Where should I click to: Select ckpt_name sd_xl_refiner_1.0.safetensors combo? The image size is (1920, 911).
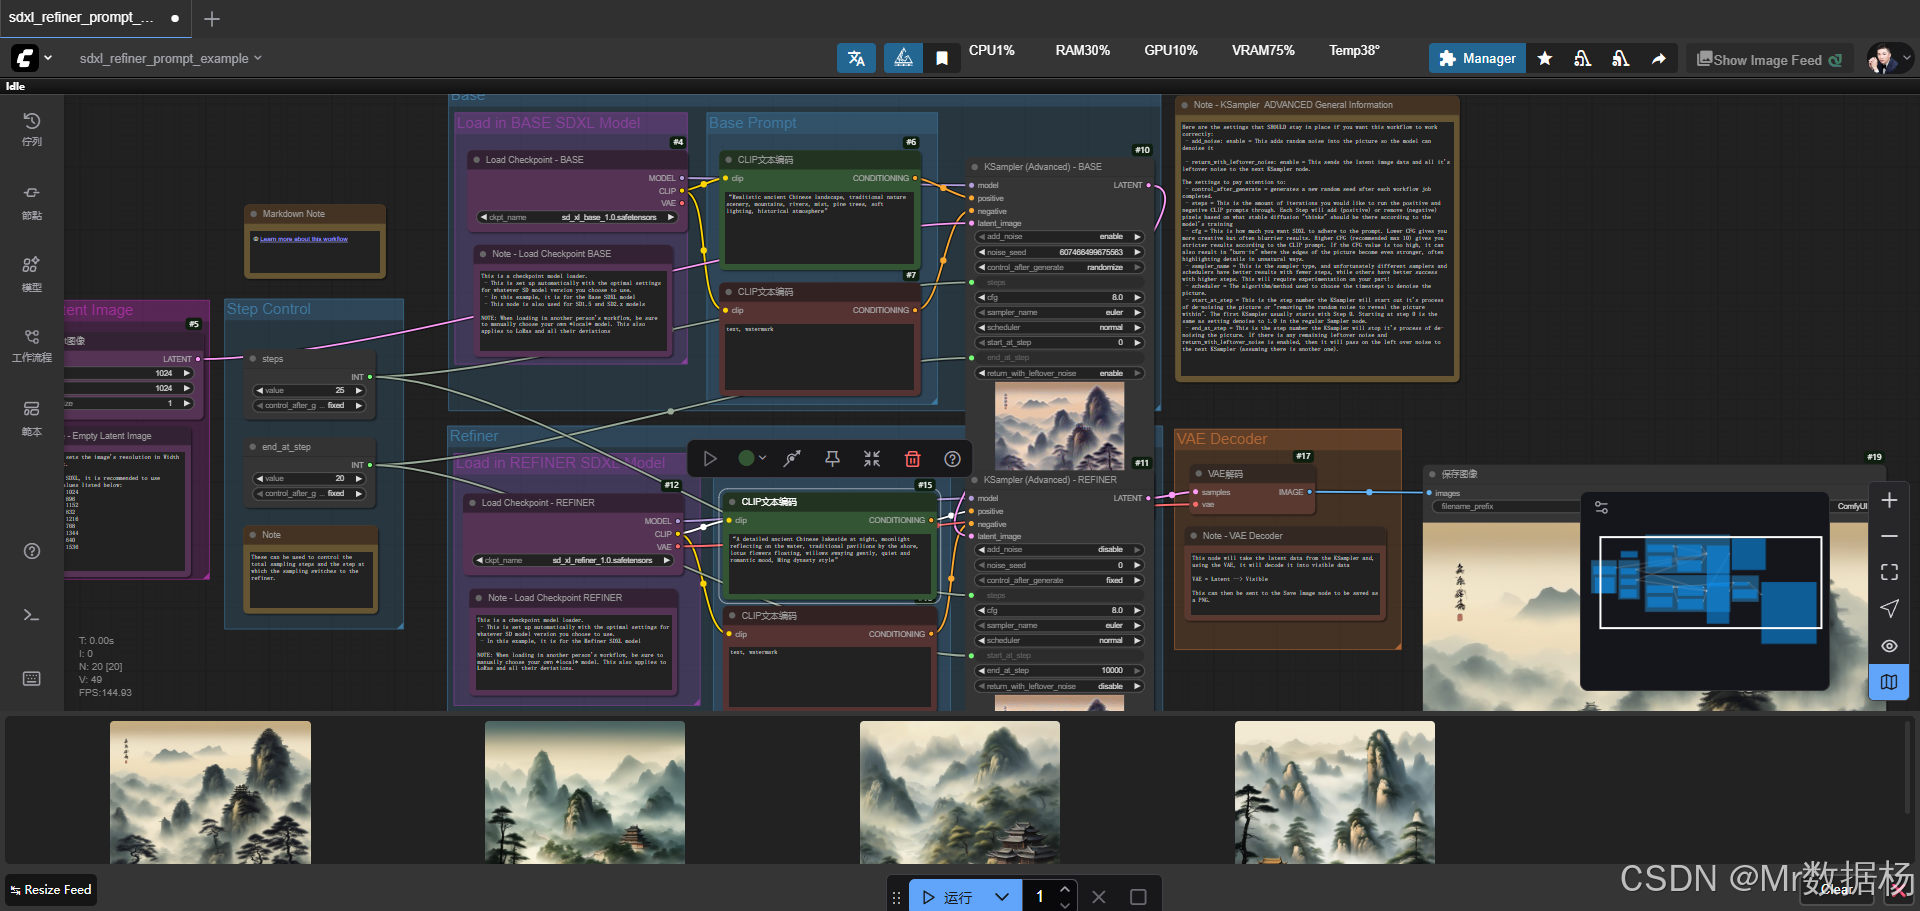click(x=574, y=560)
